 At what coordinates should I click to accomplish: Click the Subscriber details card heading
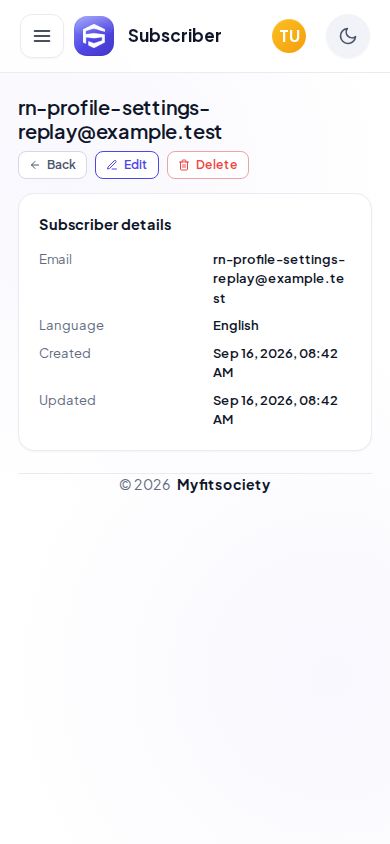click(105, 225)
